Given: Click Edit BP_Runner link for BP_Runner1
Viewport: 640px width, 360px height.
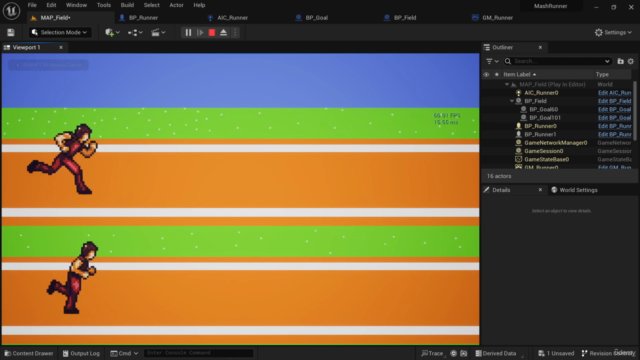Looking at the screenshot, I should 614,134.
